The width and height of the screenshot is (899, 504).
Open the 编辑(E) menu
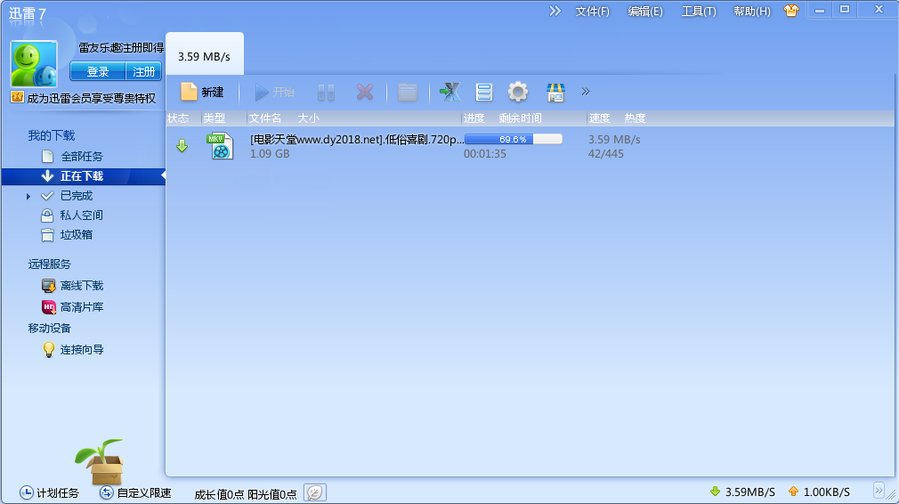pos(645,11)
